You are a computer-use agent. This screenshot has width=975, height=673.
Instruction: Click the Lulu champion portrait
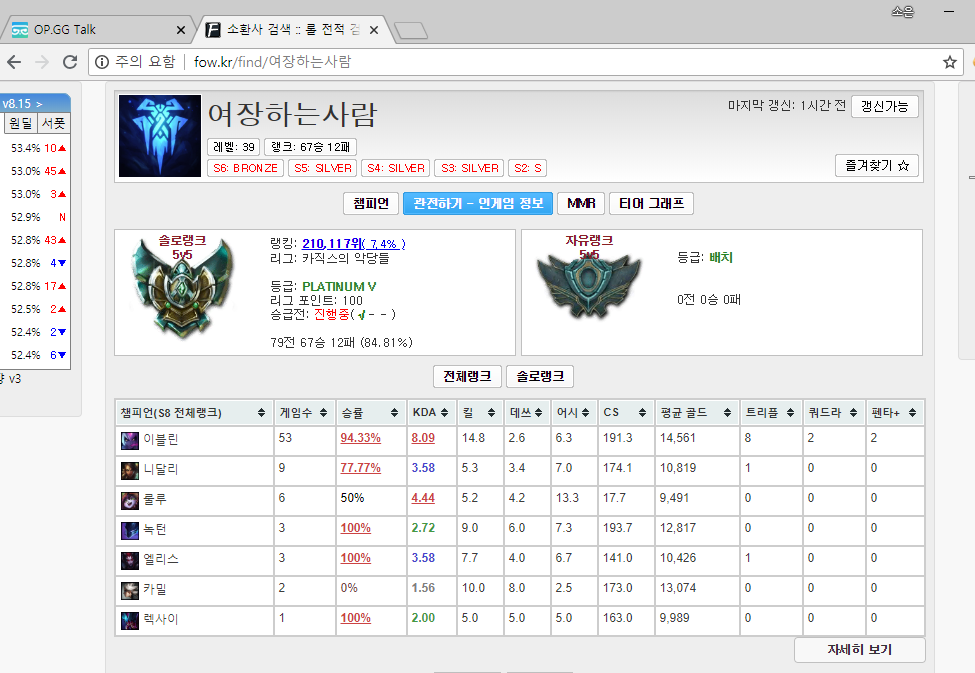(x=131, y=498)
